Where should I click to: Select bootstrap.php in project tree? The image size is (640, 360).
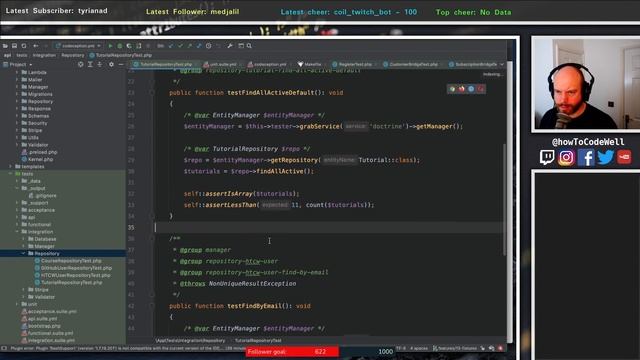(x=41, y=326)
